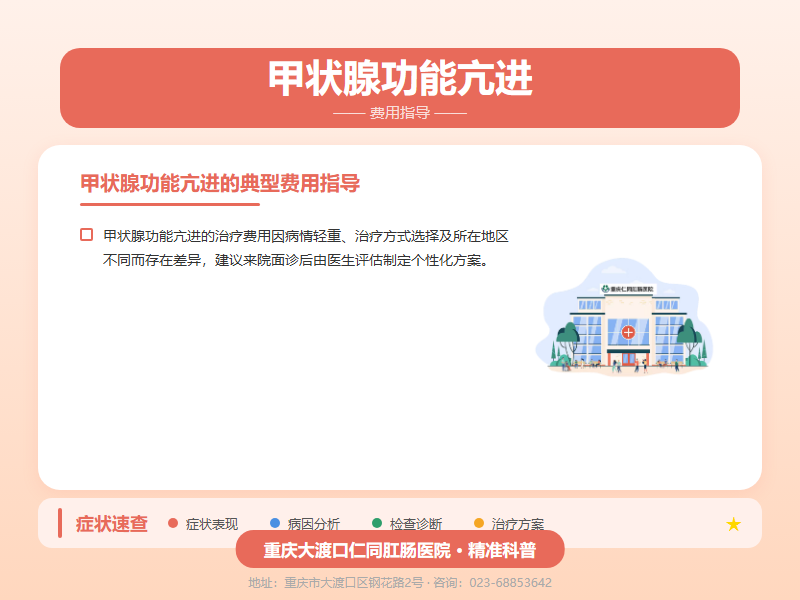Click the 费用指导 subtitle
The height and width of the screenshot is (600, 800).
[400, 113]
